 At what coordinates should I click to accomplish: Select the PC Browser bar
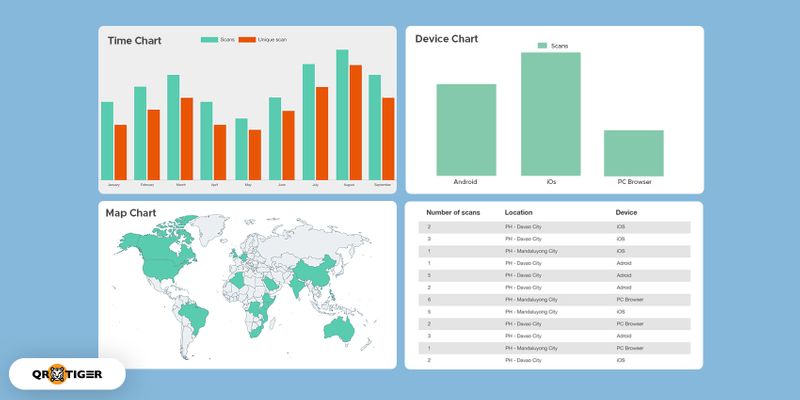[633, 152]
